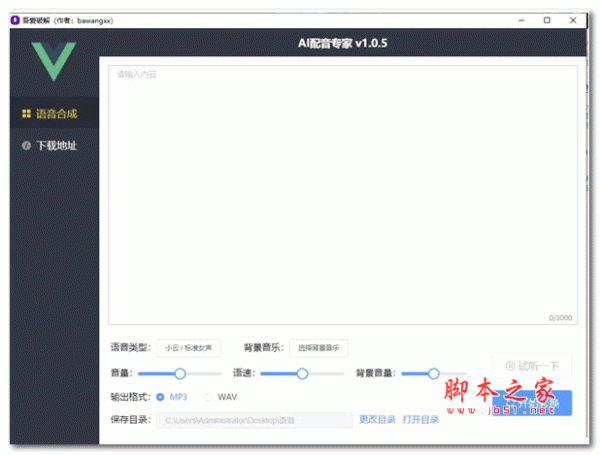Maximize the application window

(x=547, y=19)
